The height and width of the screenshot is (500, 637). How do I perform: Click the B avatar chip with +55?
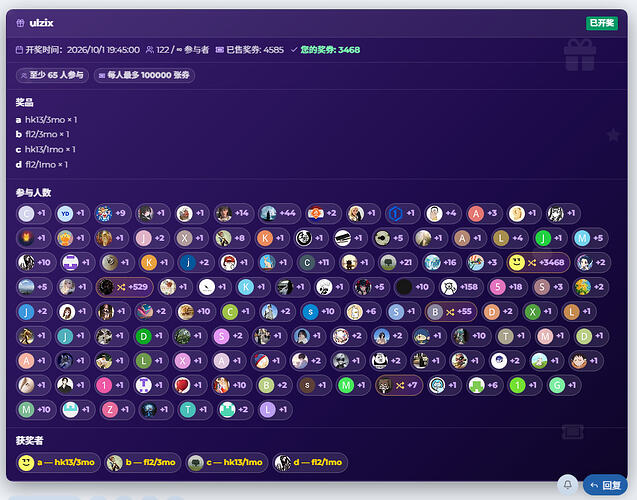[451, 312]
